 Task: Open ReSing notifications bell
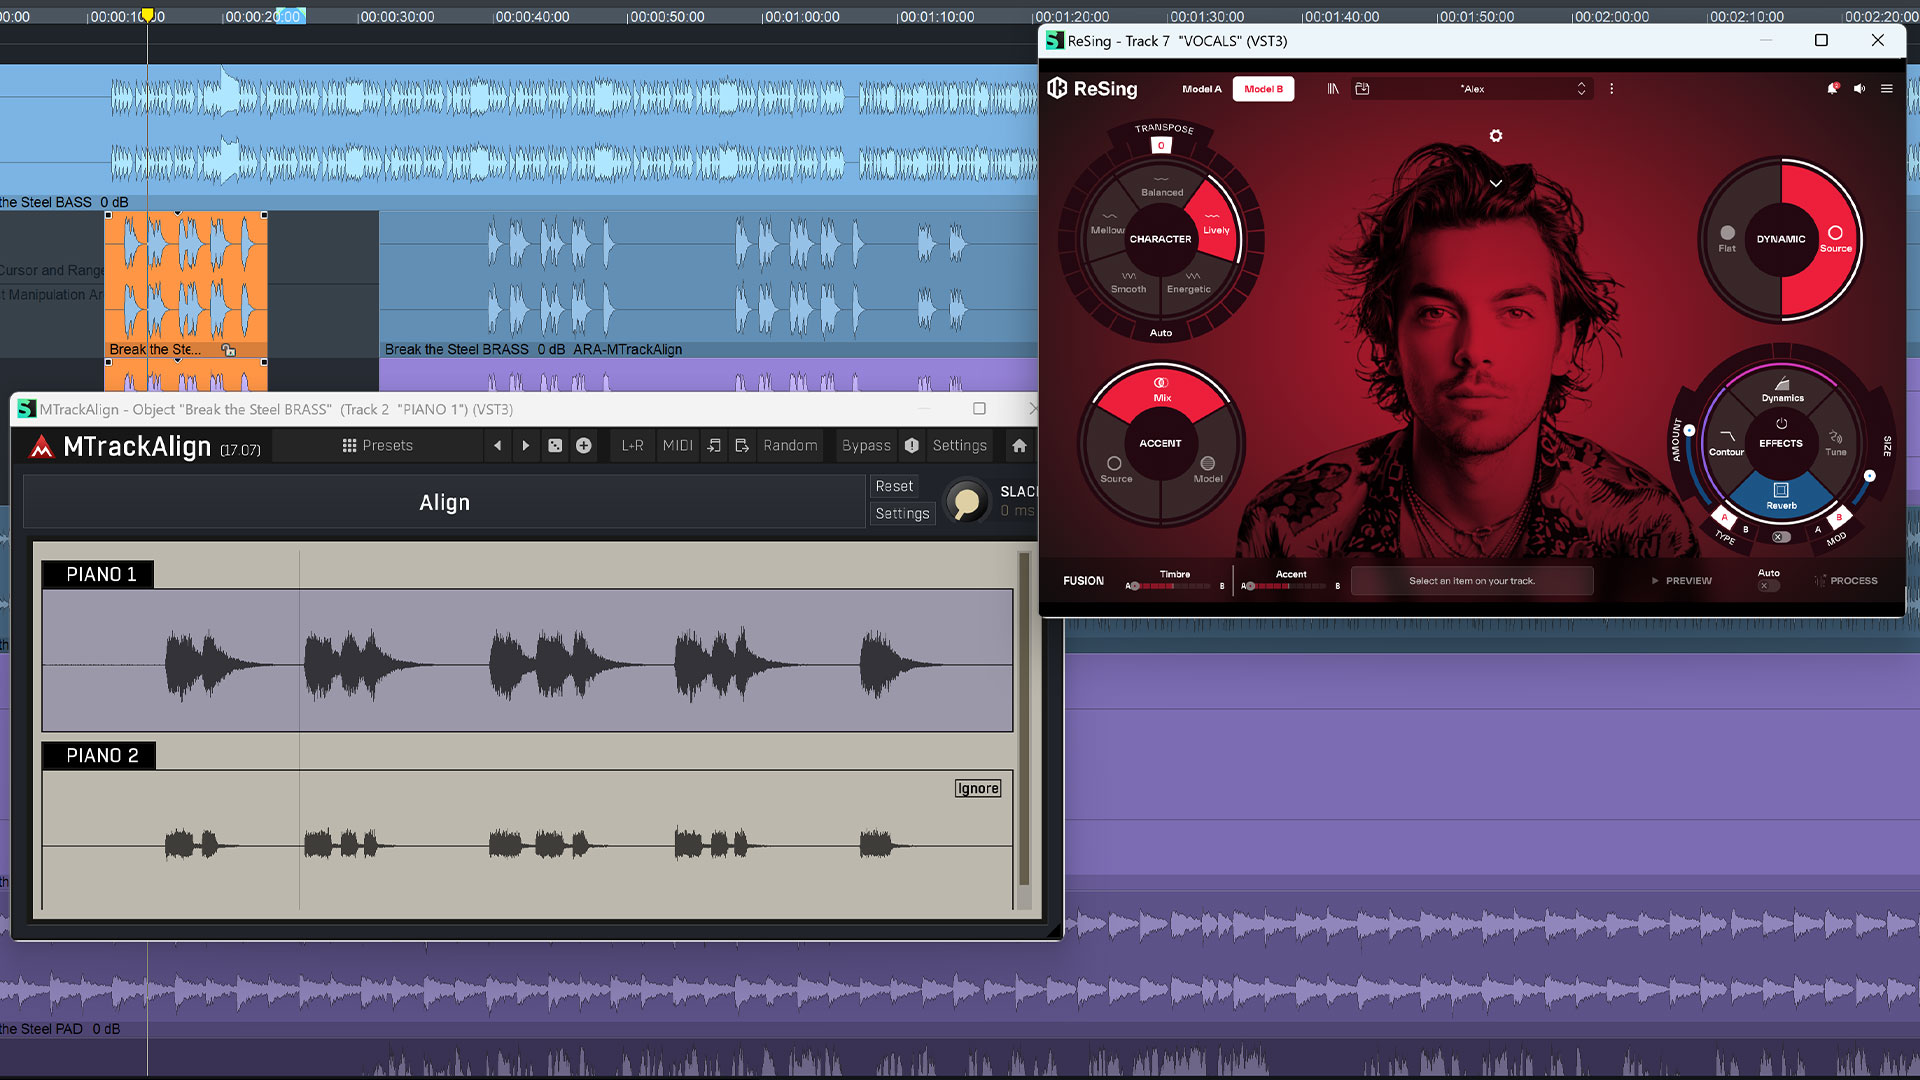point(1832,89)
